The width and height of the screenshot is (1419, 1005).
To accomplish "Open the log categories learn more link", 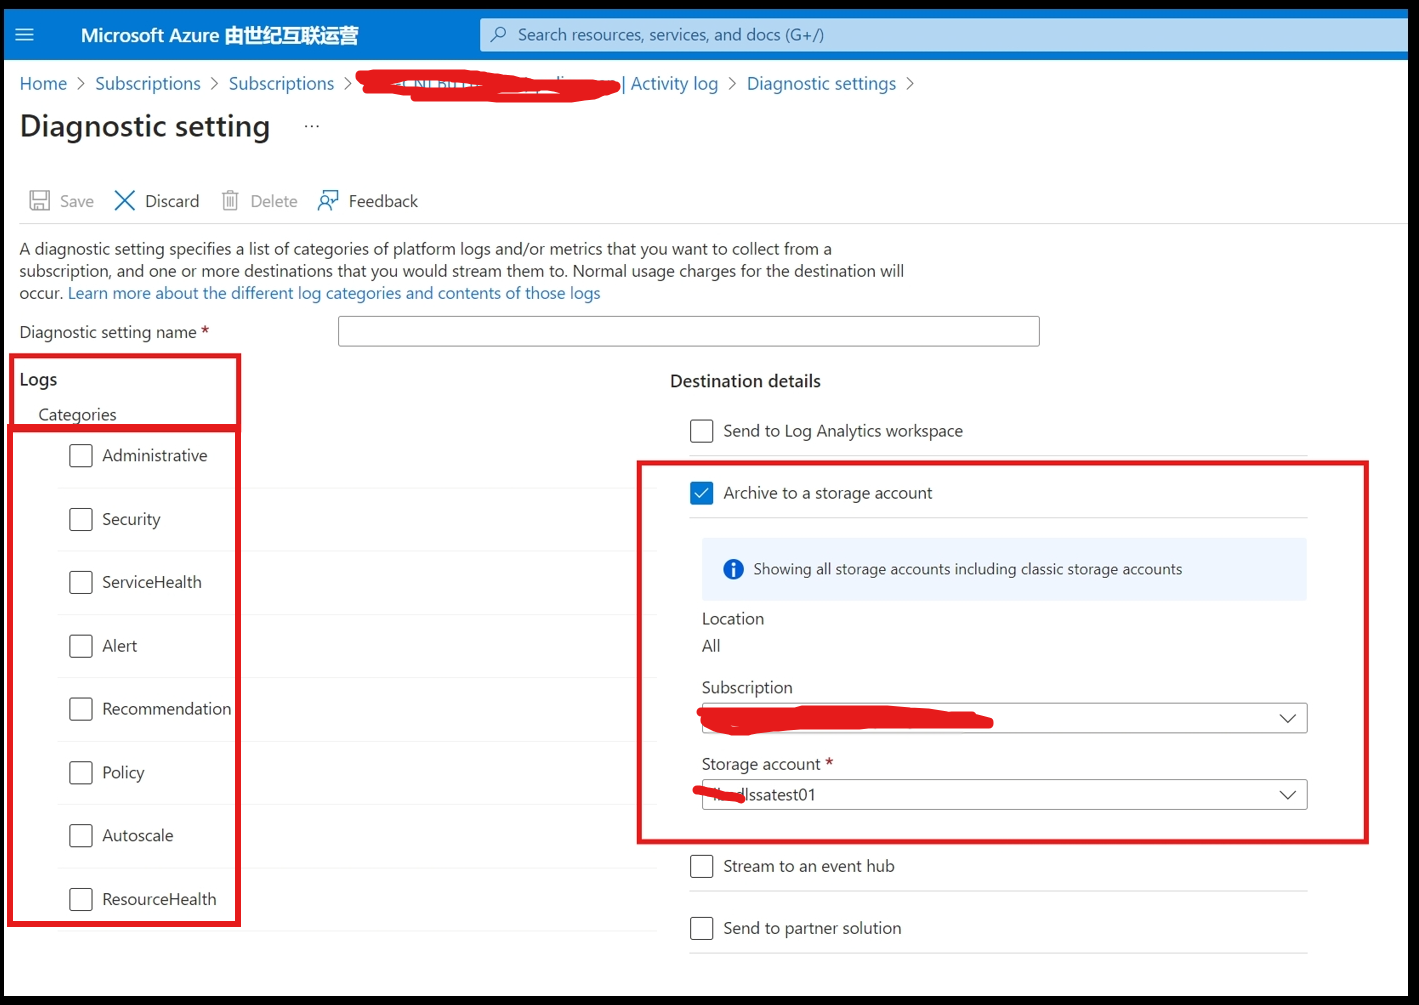I will click(334, 292).
